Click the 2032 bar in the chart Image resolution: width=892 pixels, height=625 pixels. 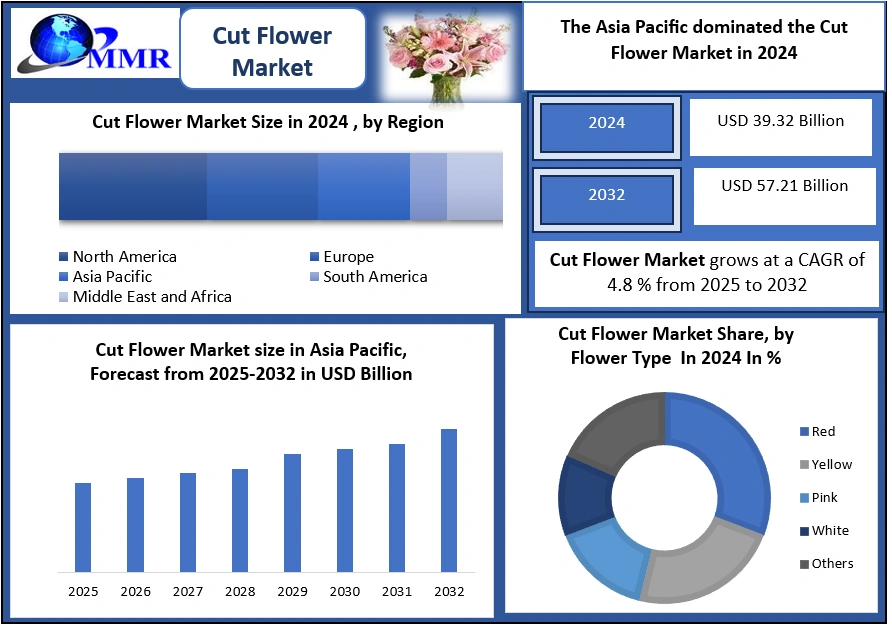coord(449,500)
